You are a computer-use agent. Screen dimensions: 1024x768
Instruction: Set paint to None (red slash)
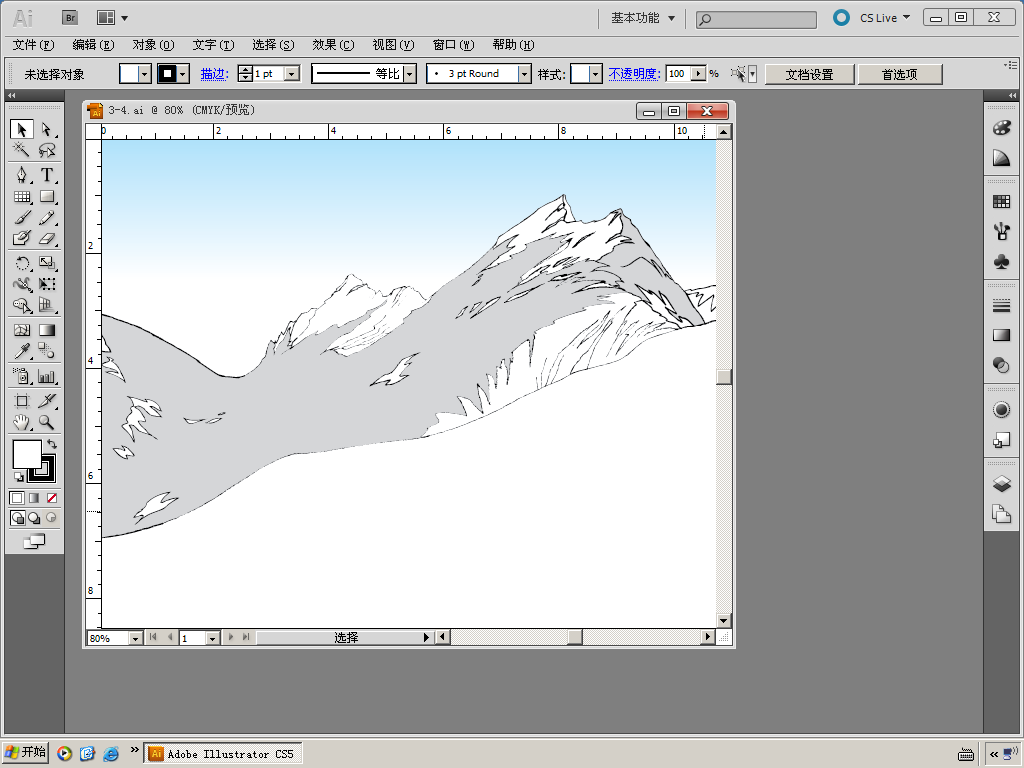point(52,498)
